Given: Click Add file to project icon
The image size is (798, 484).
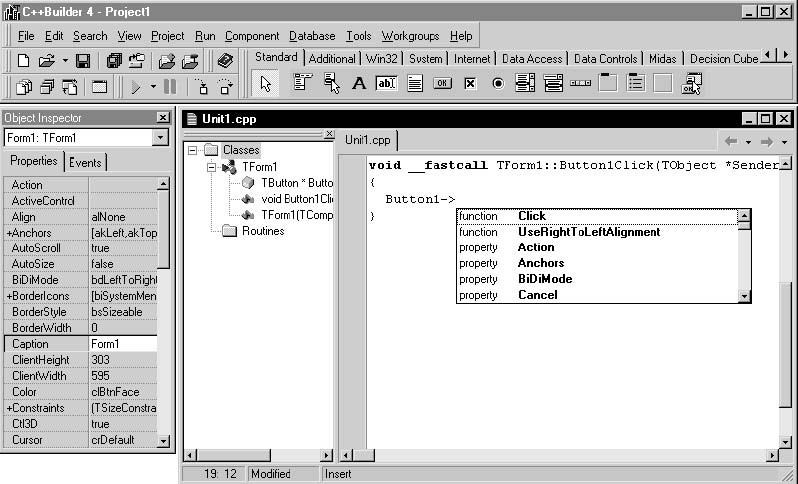Looking at the screenshot, I should coord(166,61).
